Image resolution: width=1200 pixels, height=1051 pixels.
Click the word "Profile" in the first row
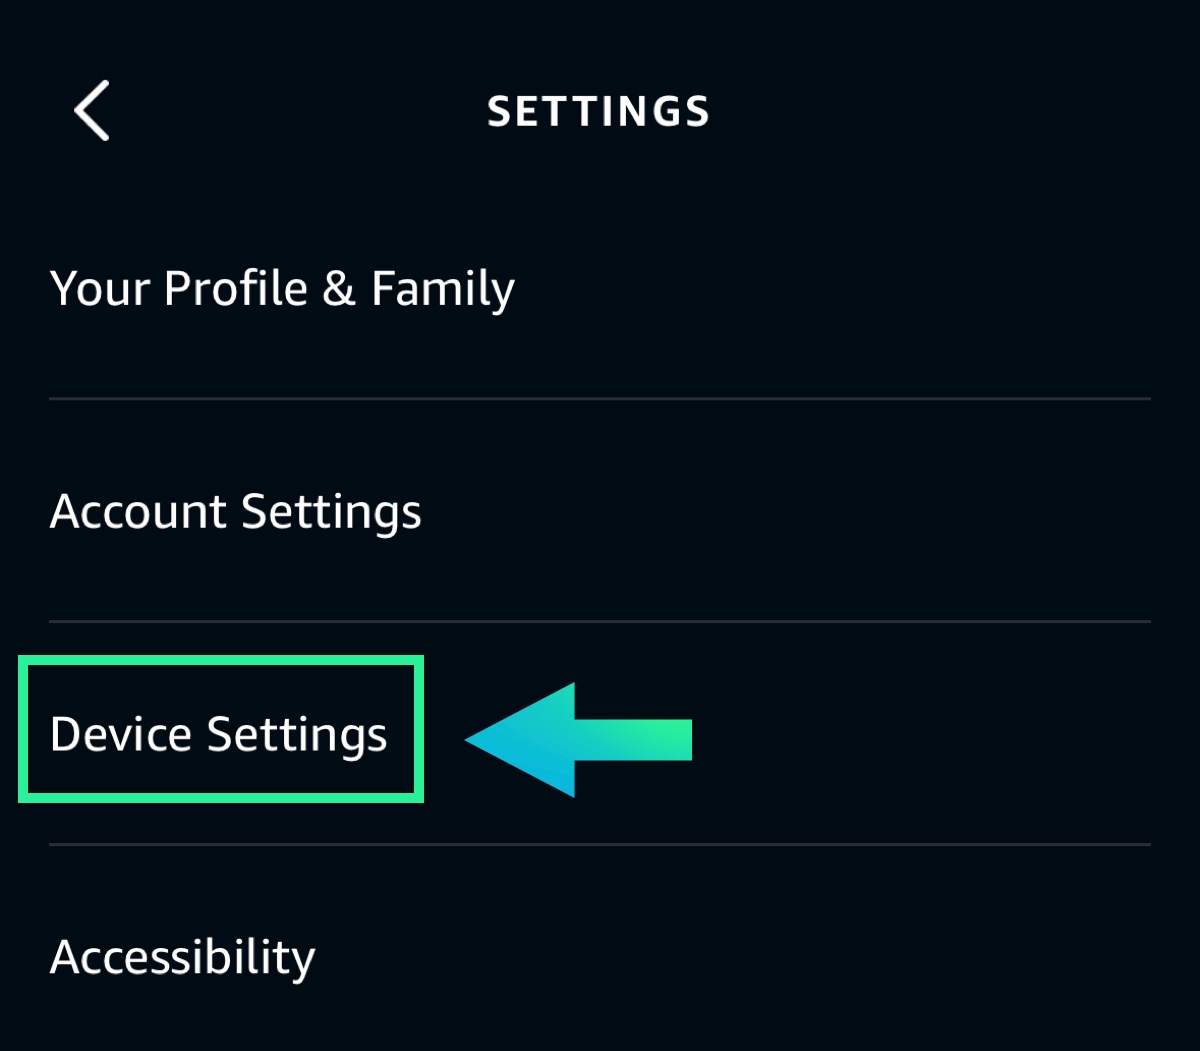click(x=236, y=289)
